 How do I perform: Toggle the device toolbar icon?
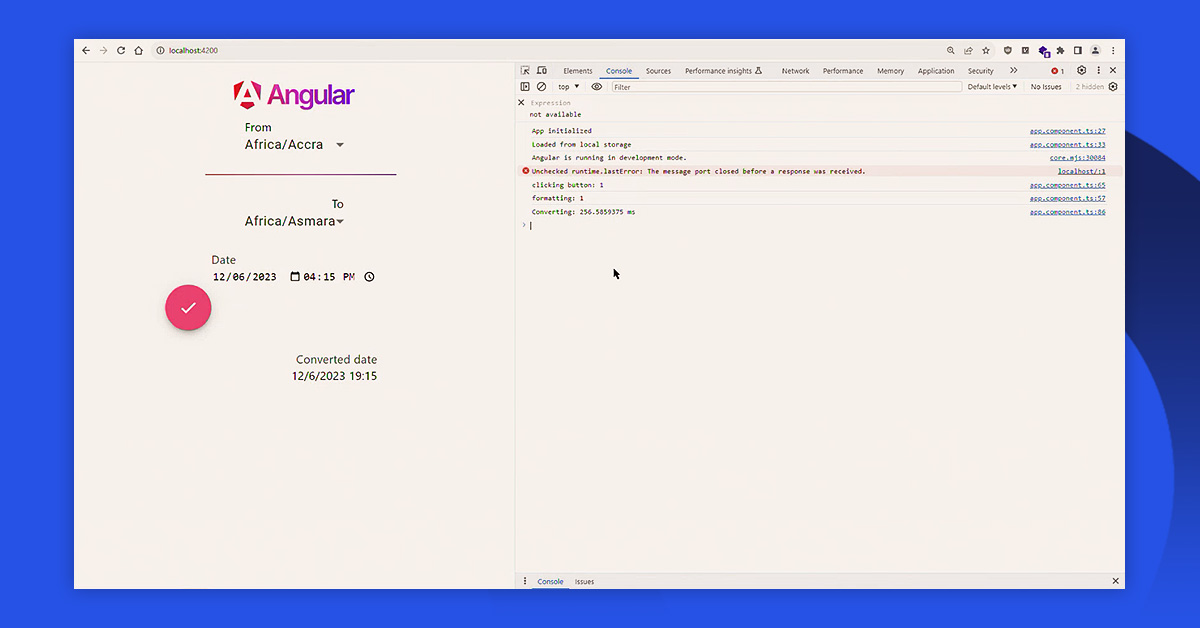[542, 71]
